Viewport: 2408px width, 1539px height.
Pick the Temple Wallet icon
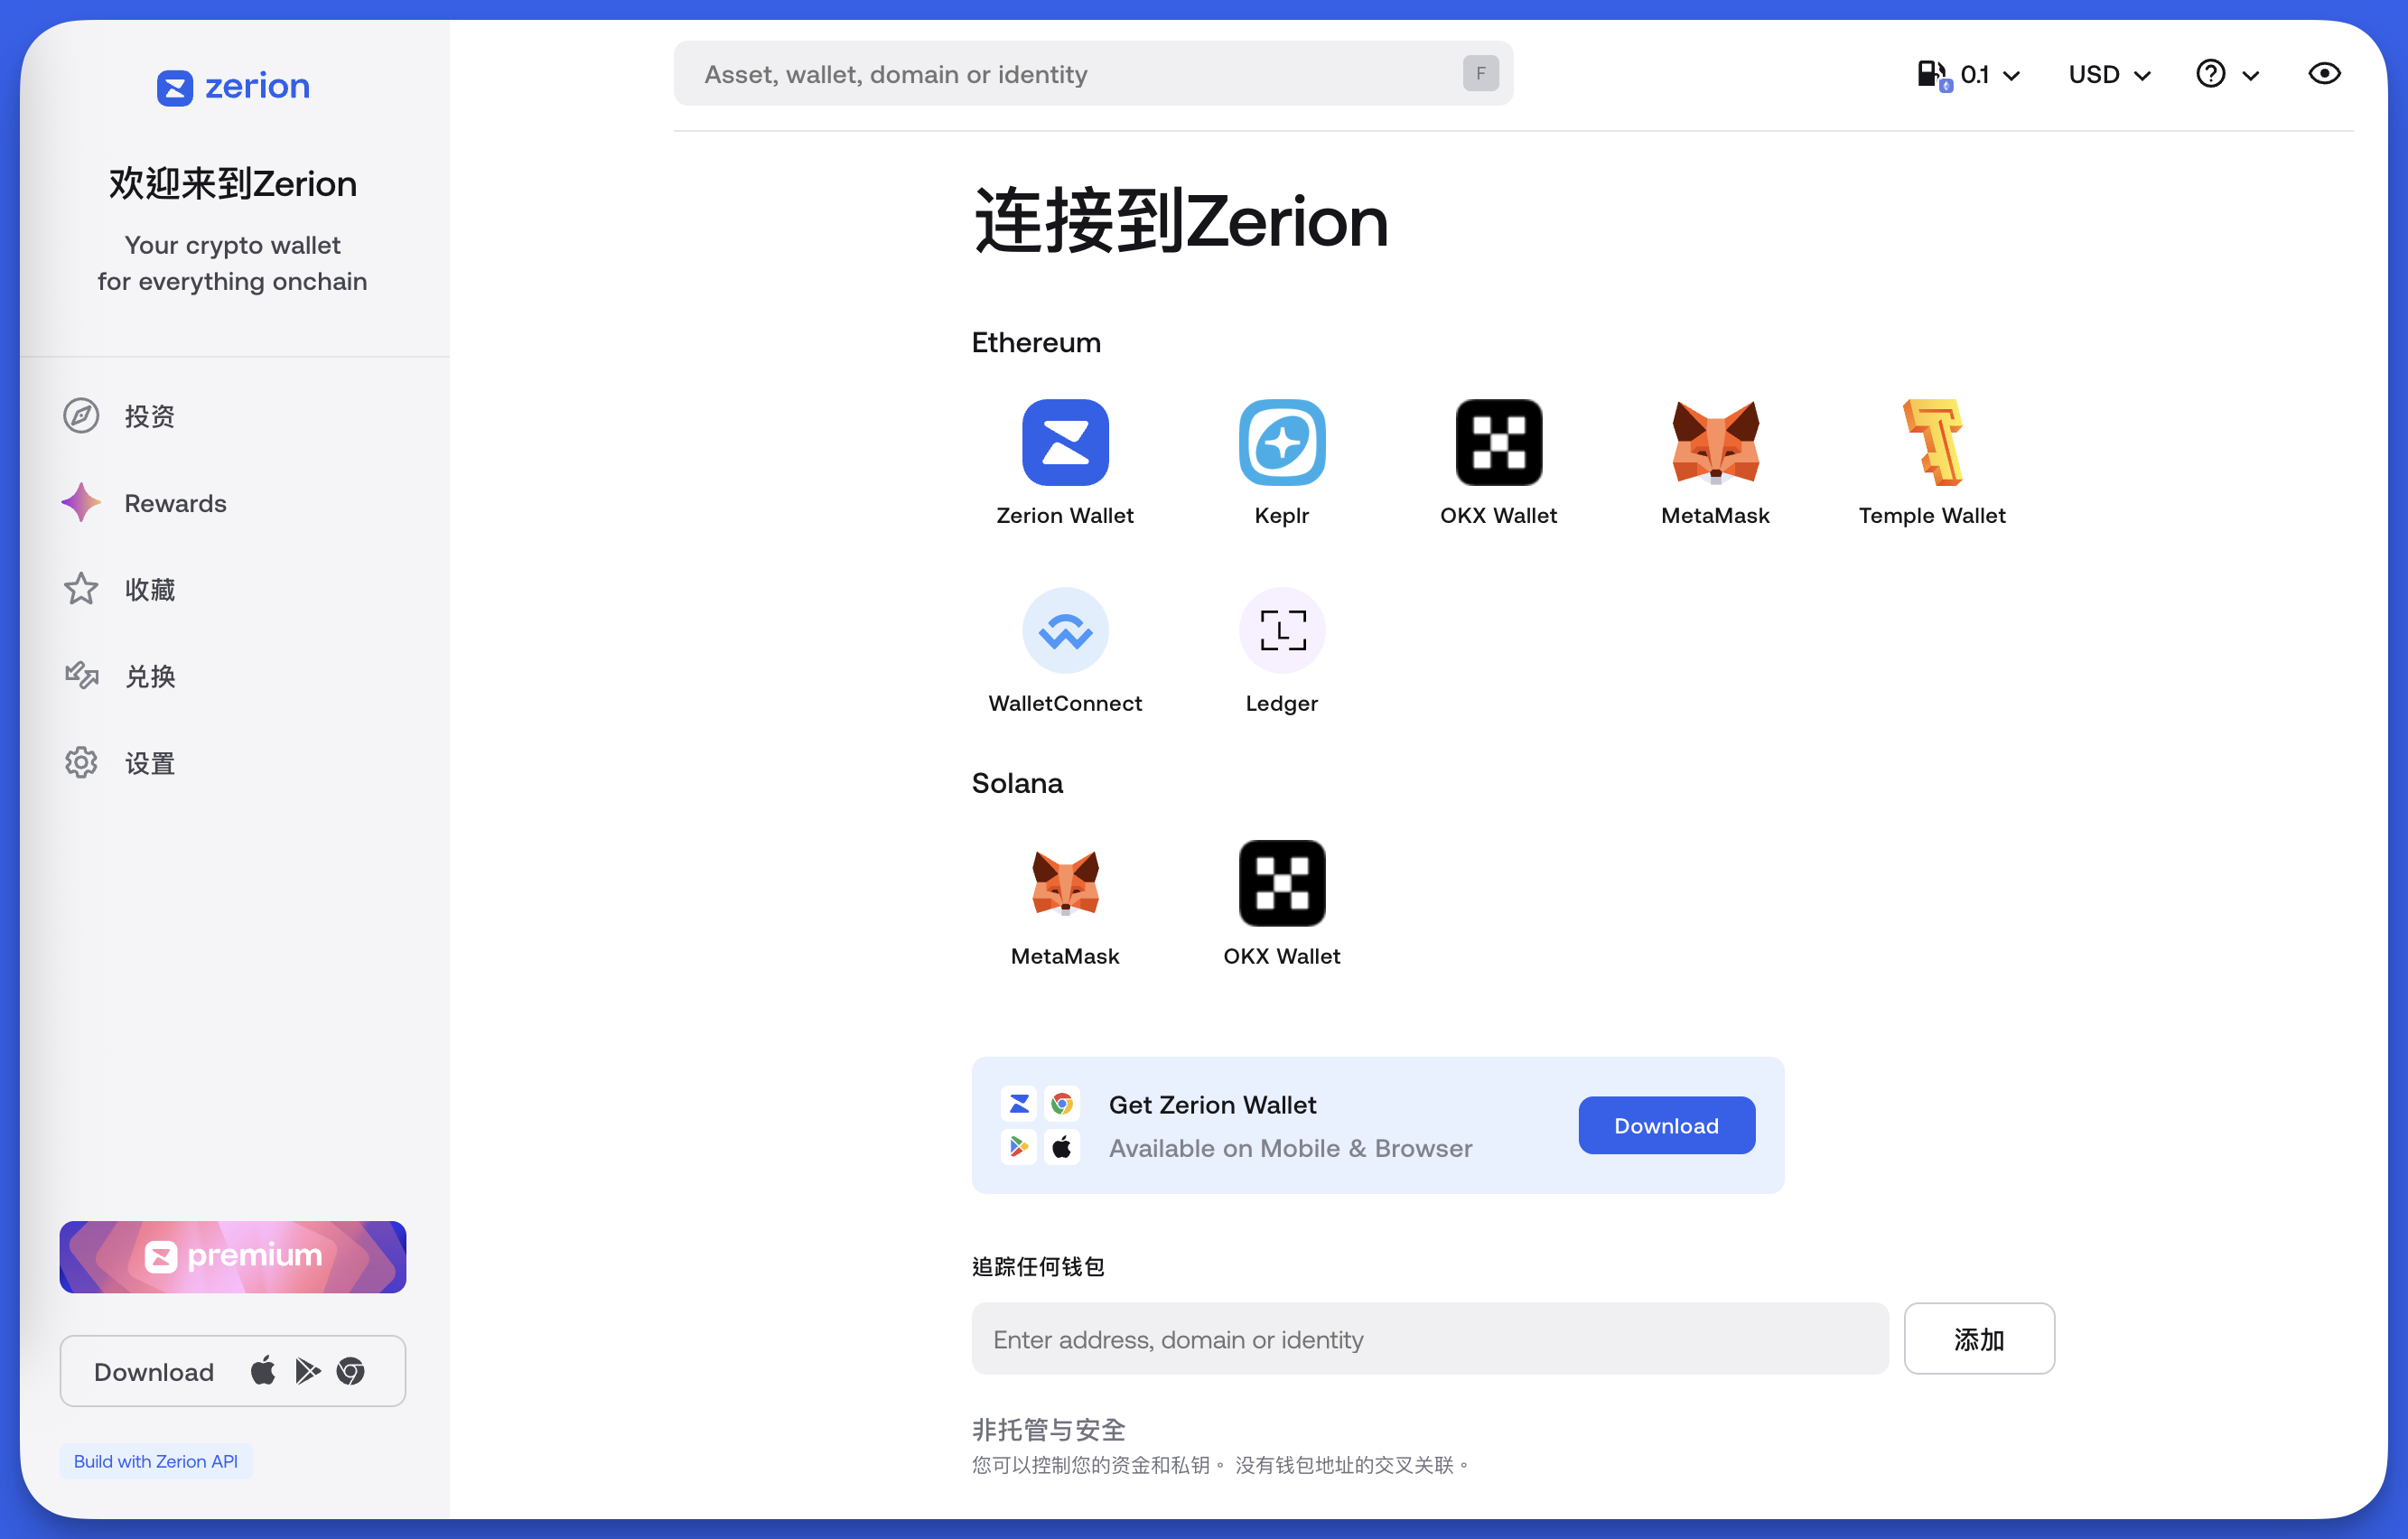1932,442
